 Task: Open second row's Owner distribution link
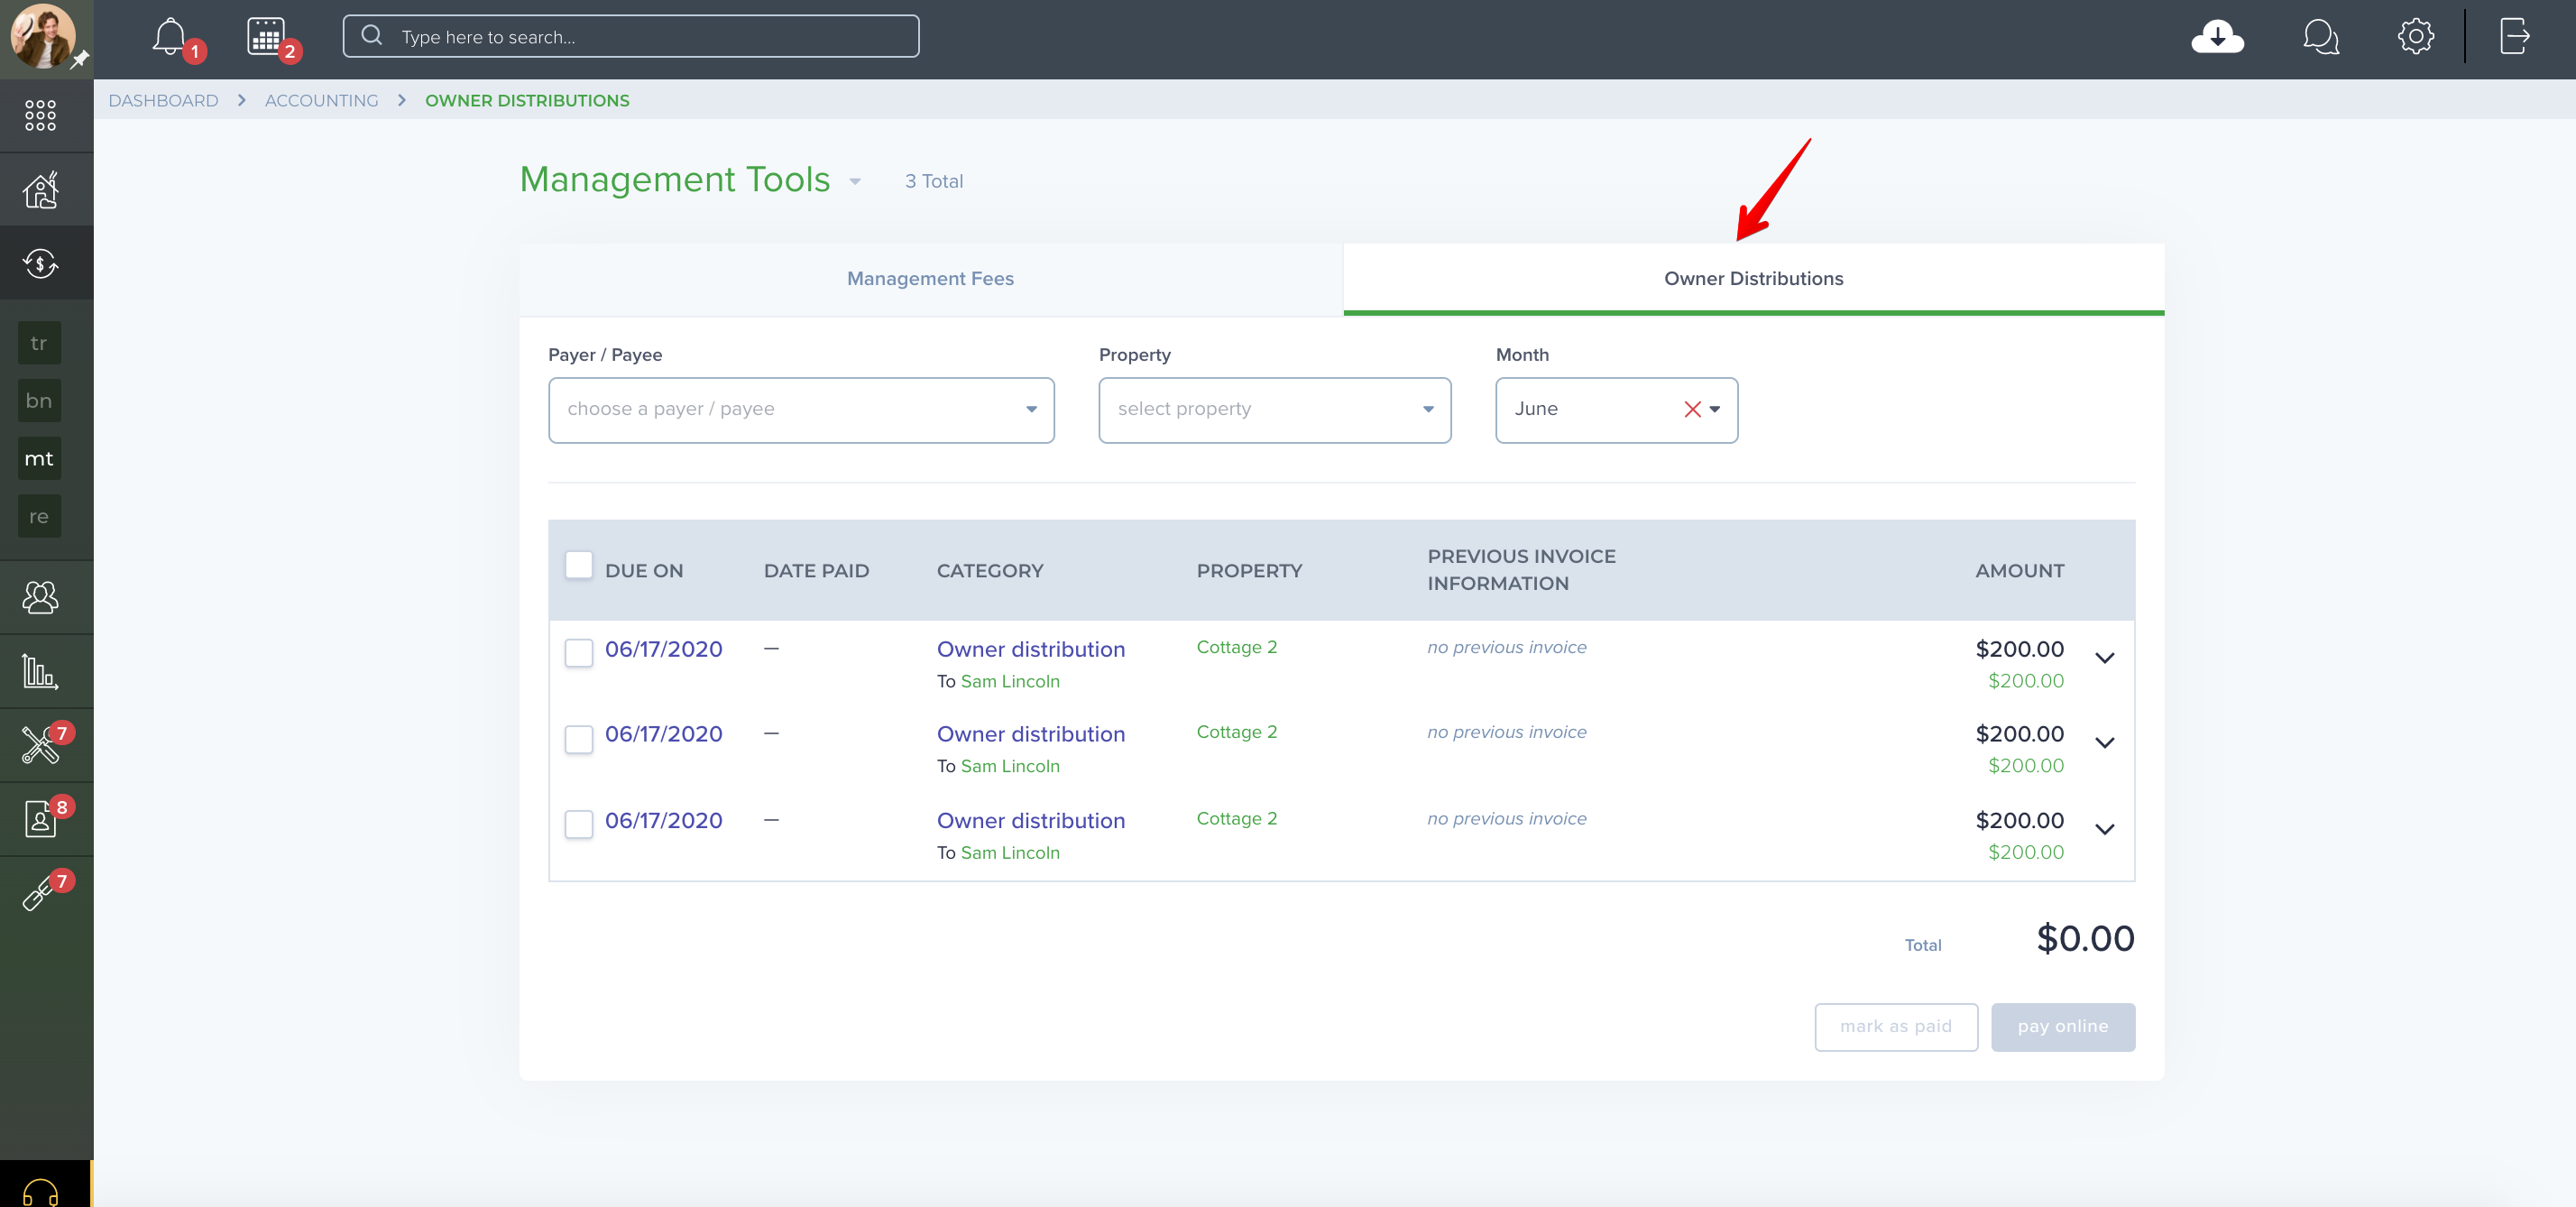[1030, 734]
